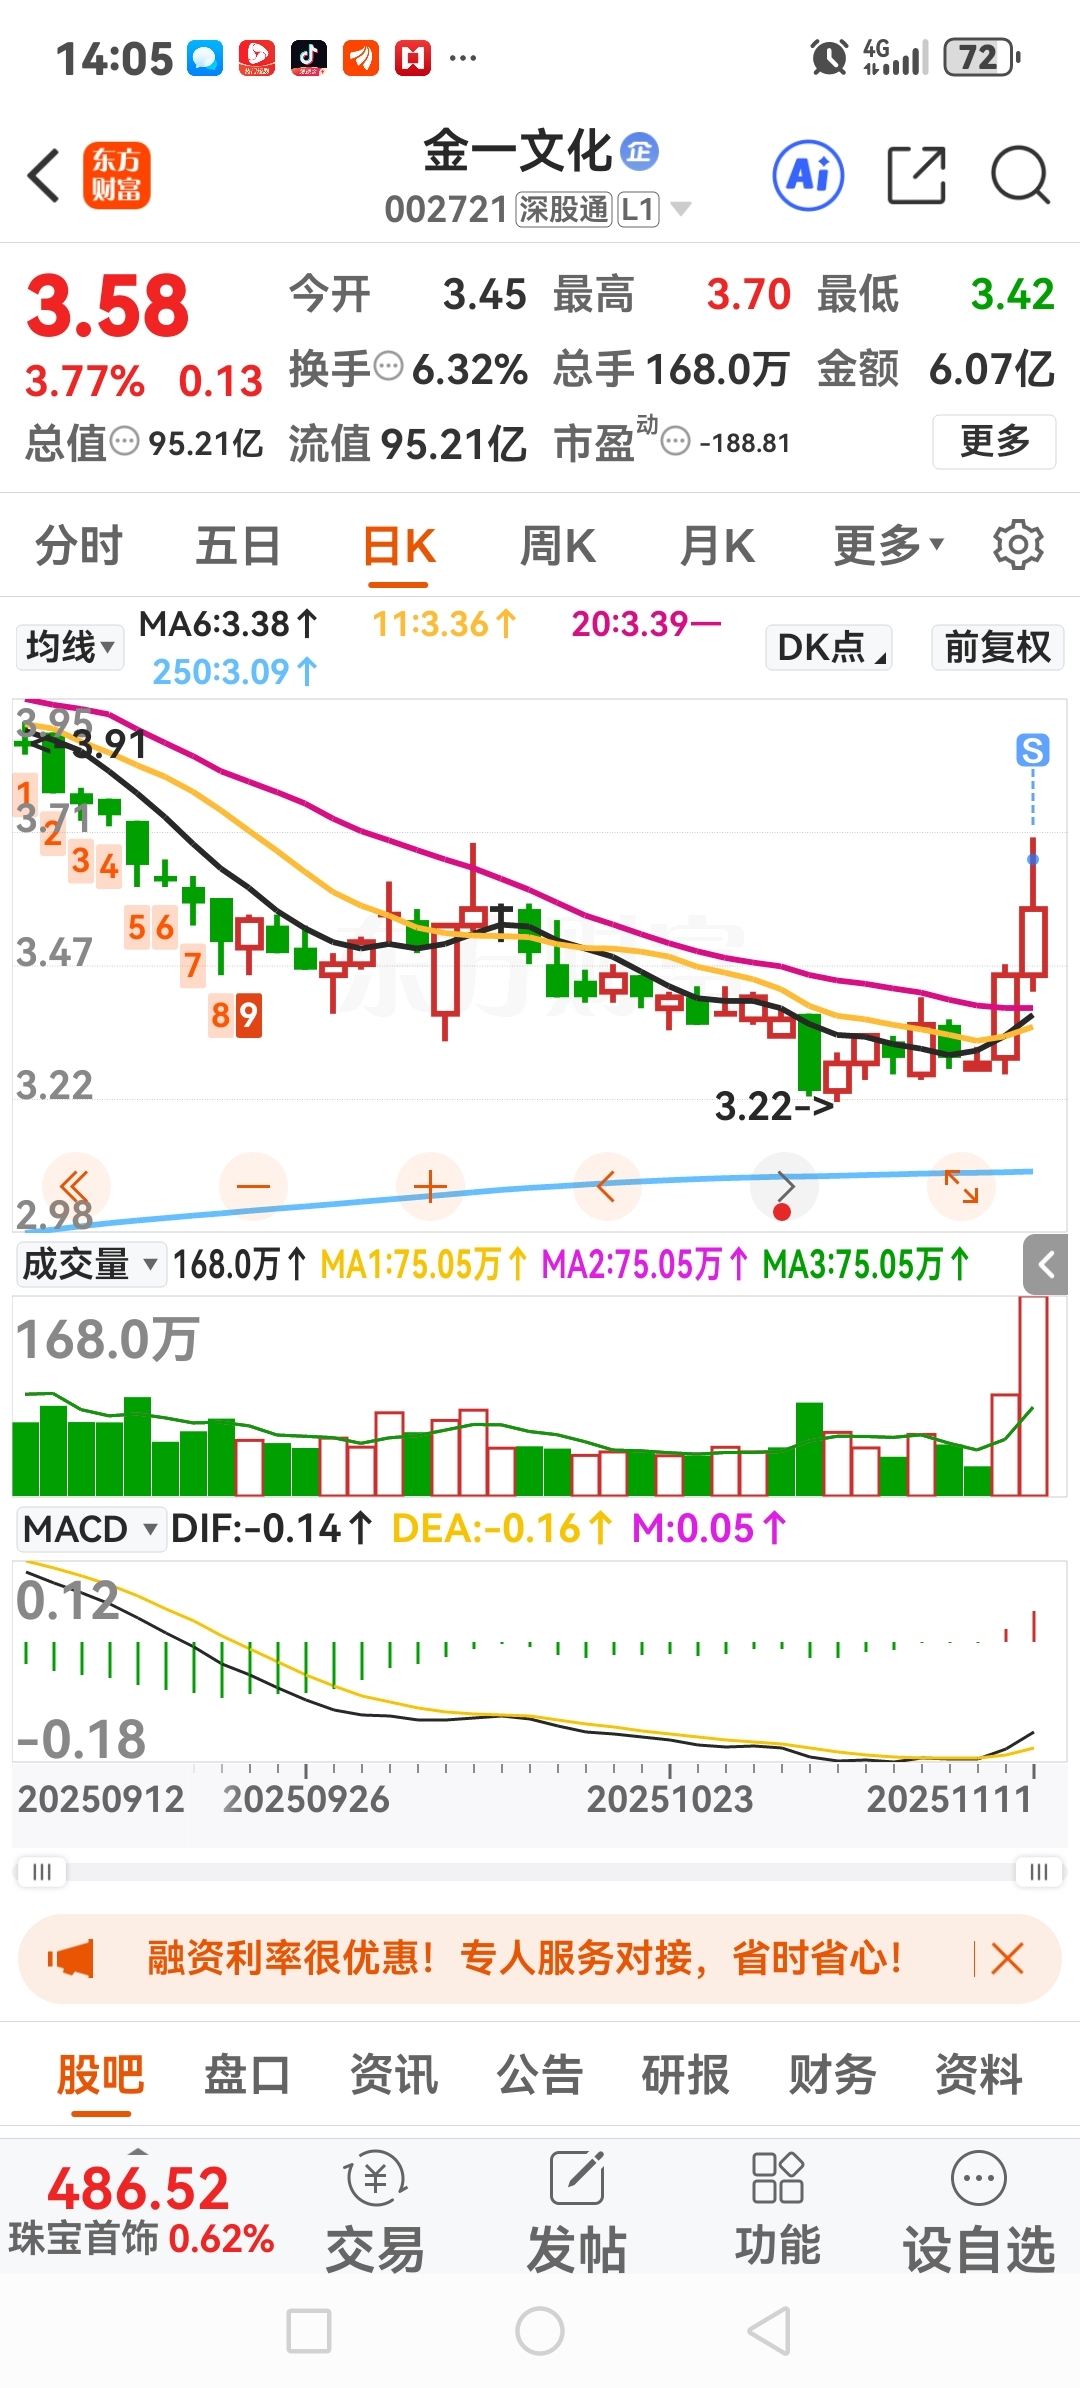Image resolution: width=1080 pixels, height=2388 pixels.
Task: Open the DK点 dropdown
Action: pos(829,647)
